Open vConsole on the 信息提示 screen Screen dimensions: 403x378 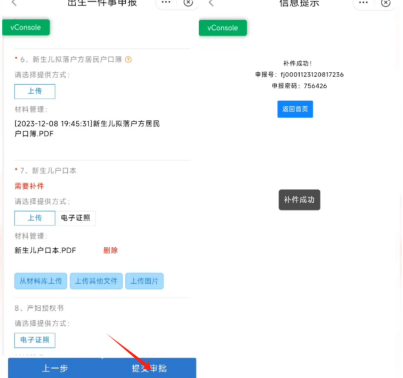223,28
